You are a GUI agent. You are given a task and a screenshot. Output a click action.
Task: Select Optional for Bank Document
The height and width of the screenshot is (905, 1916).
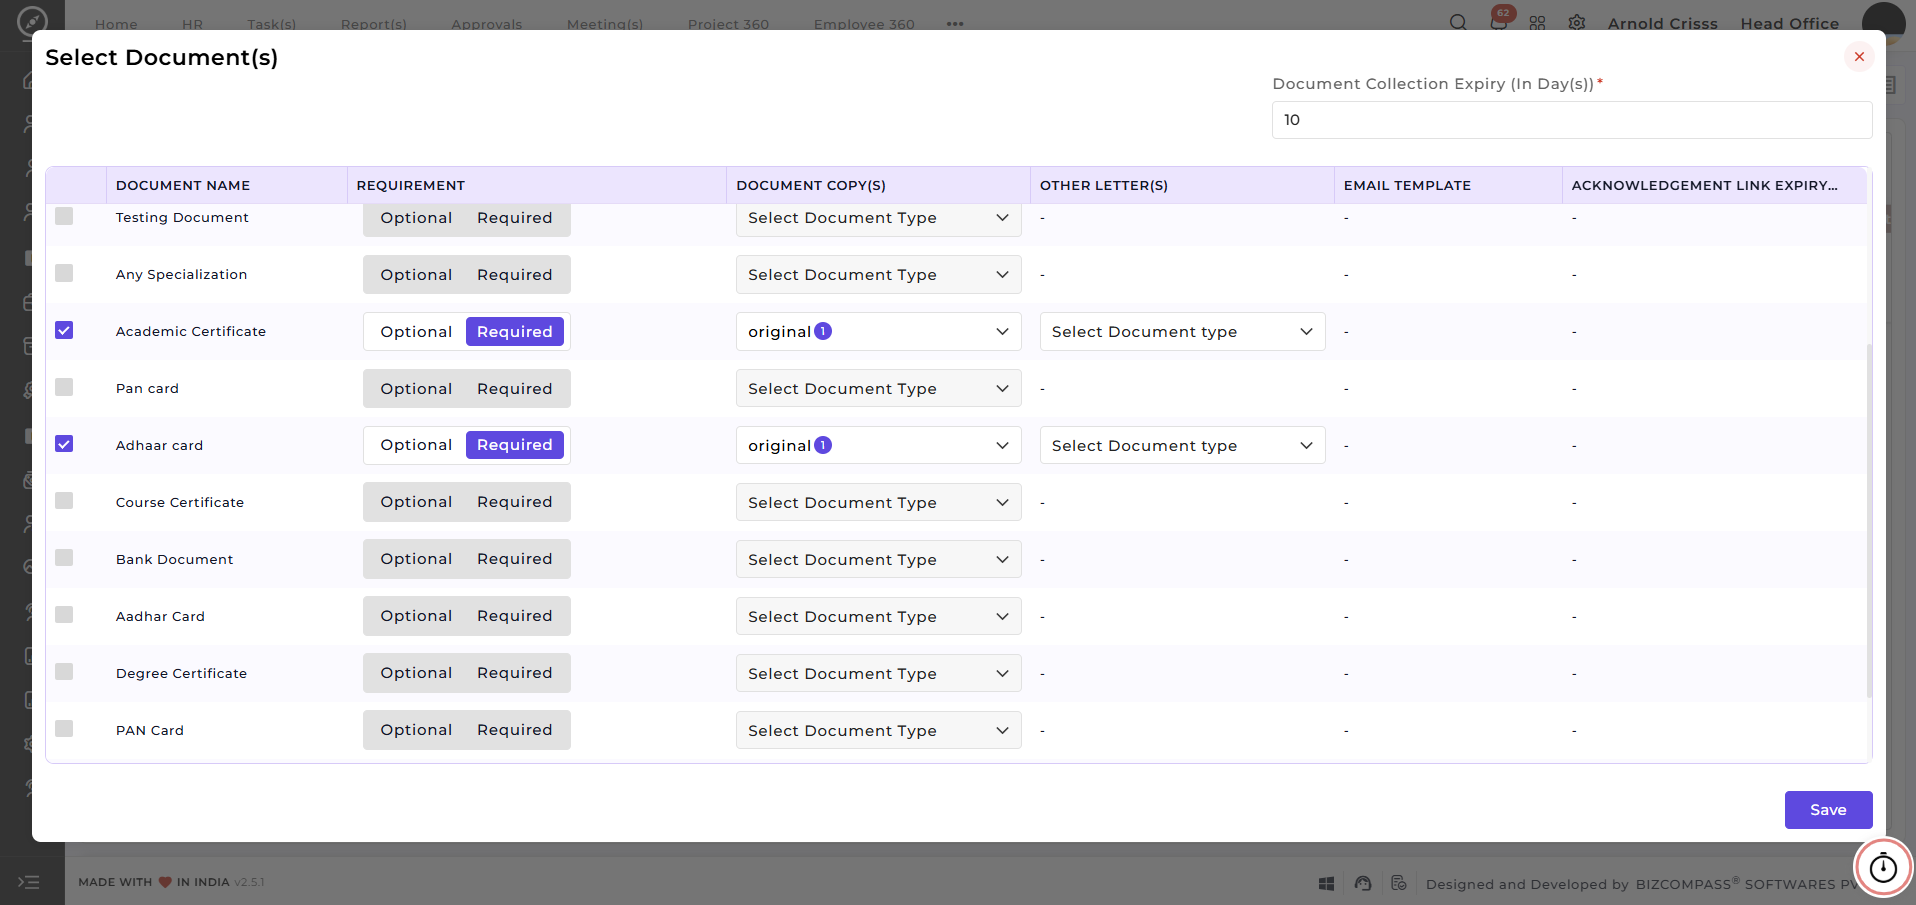click(x=416, y=559)
